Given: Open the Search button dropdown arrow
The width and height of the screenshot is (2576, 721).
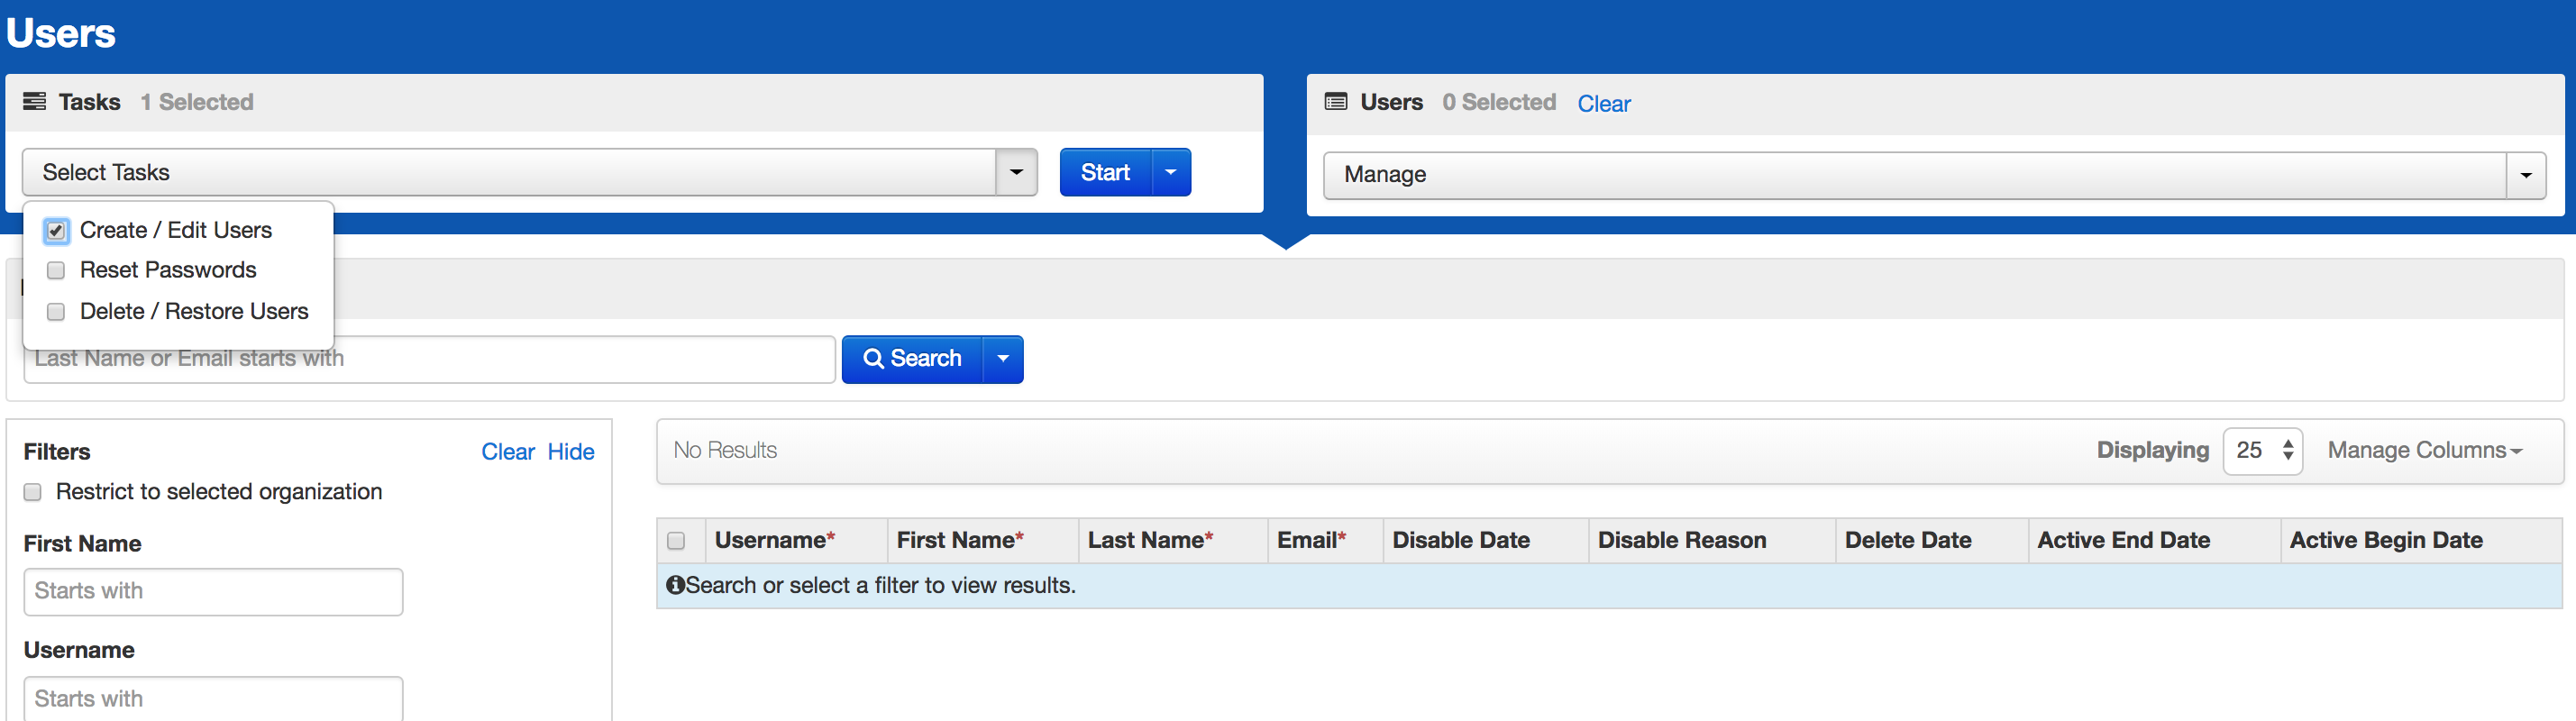Looking at the screenshot, I should pyautogui.click(x=1003, y=359).
